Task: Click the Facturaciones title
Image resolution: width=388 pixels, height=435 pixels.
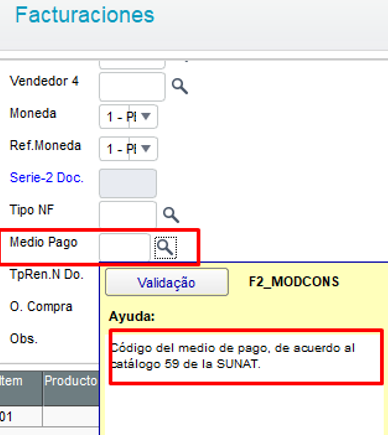Action: [x=85, y=15]
